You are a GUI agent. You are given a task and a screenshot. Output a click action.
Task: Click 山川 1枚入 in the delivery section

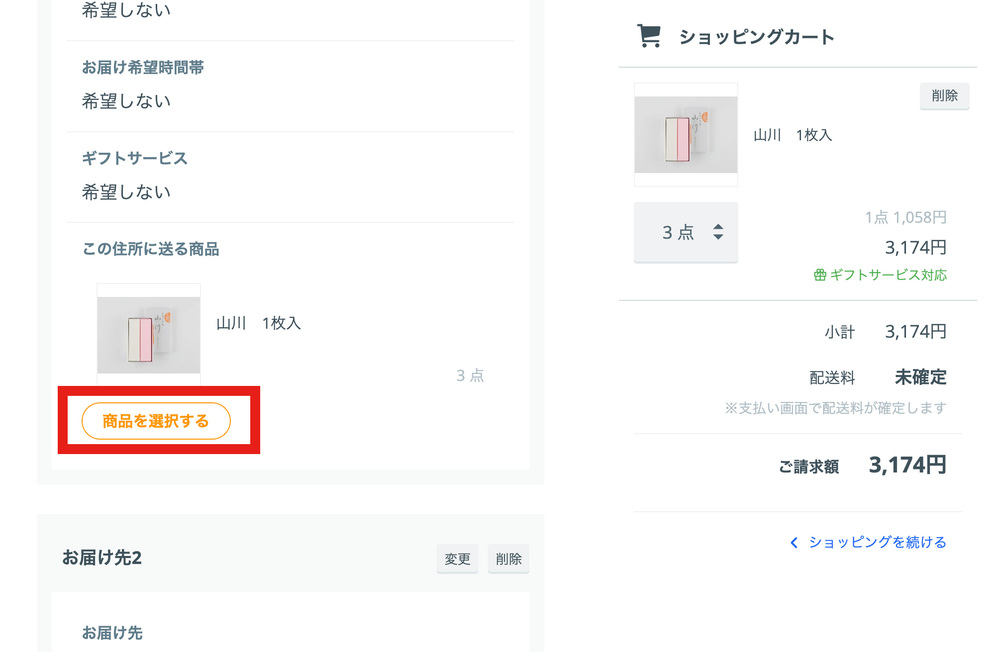(x=258, y=323)
